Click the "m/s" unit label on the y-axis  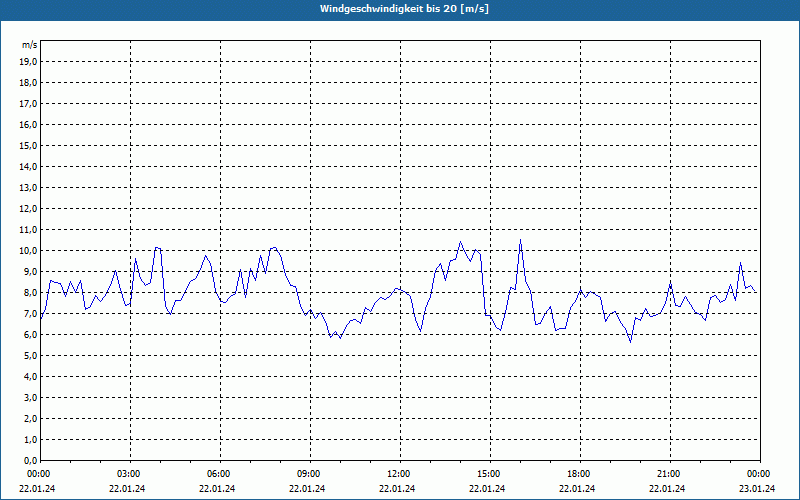click(x=30, y=45)
